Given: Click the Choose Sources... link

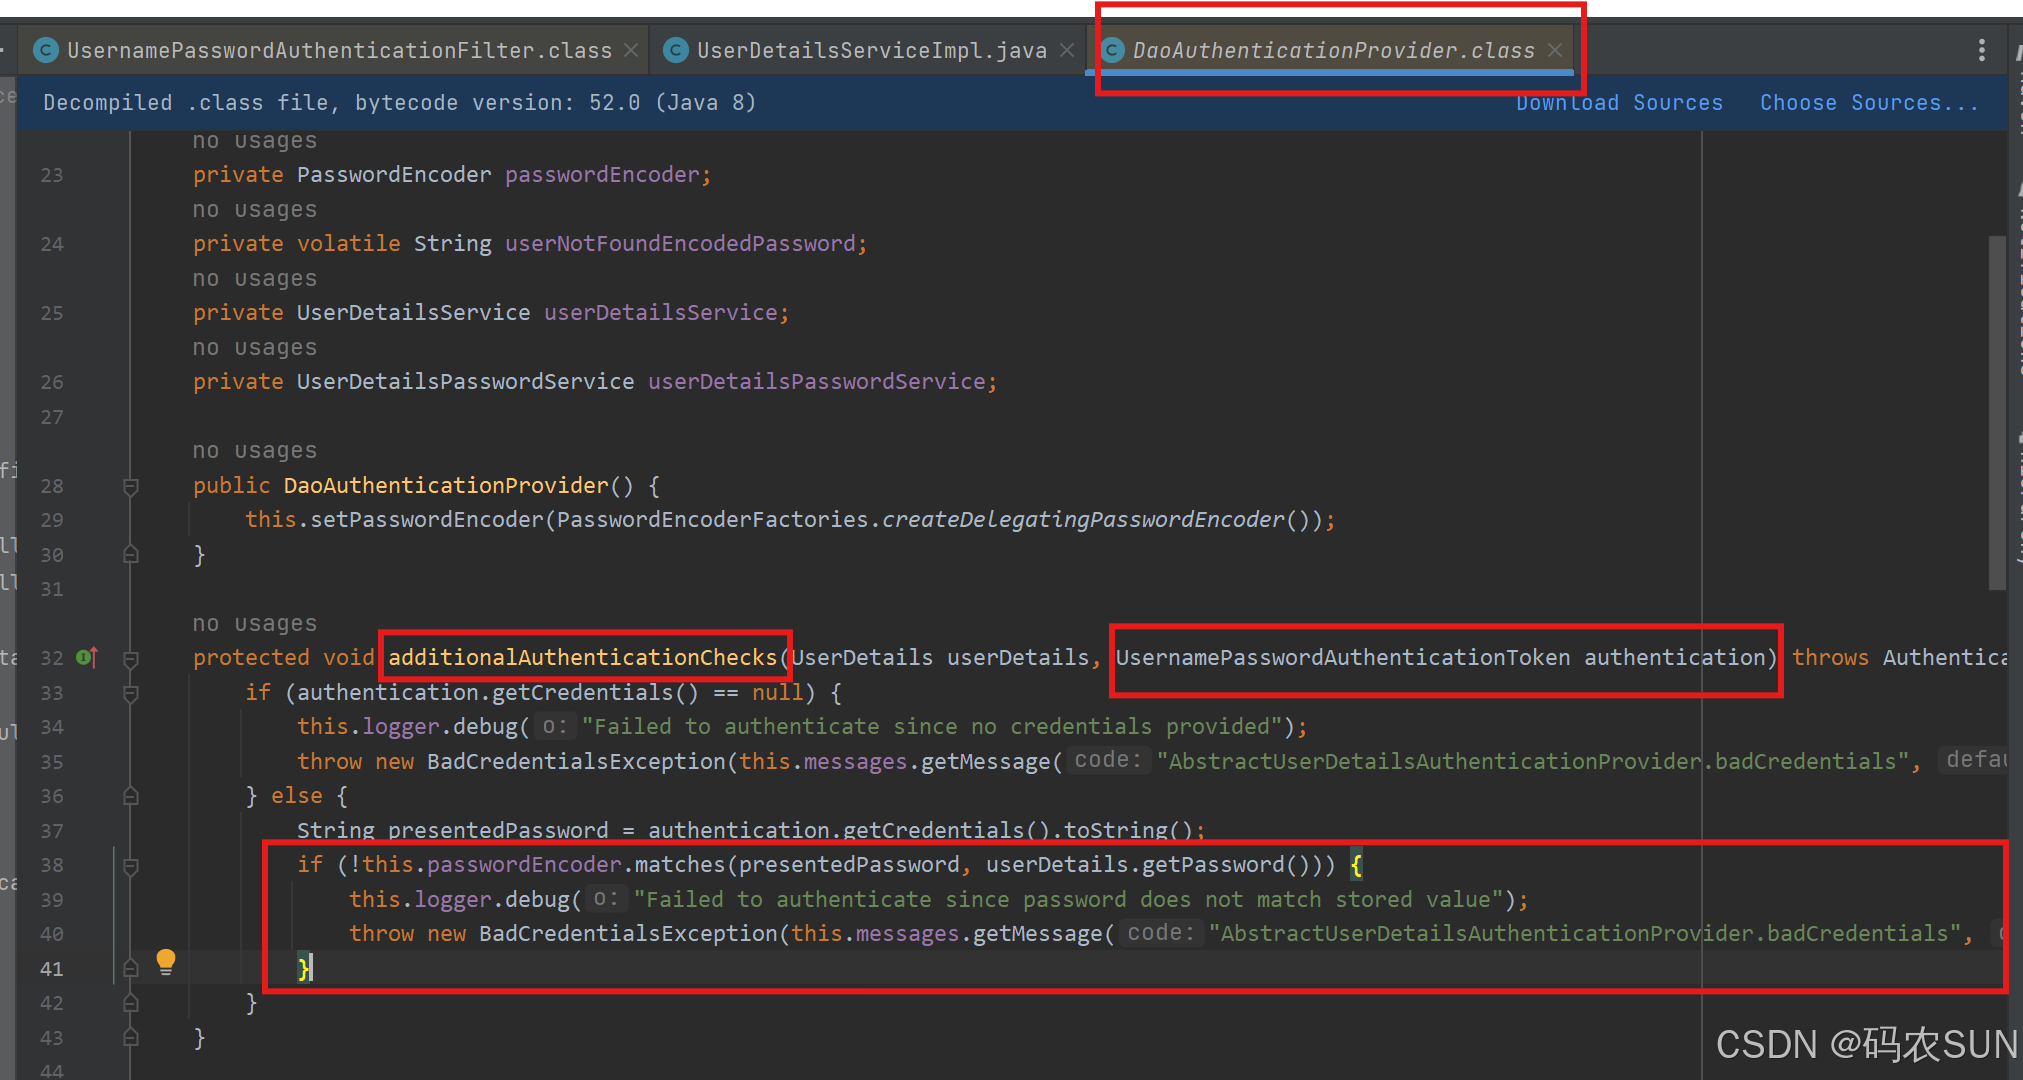Looking at the screenshot, I should click(1869, 103).
